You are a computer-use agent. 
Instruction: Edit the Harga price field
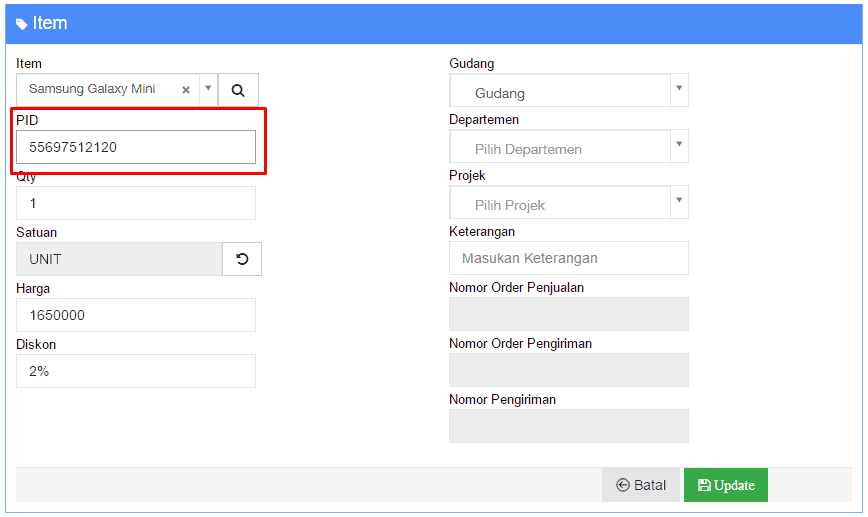click(x=136, y=315)
